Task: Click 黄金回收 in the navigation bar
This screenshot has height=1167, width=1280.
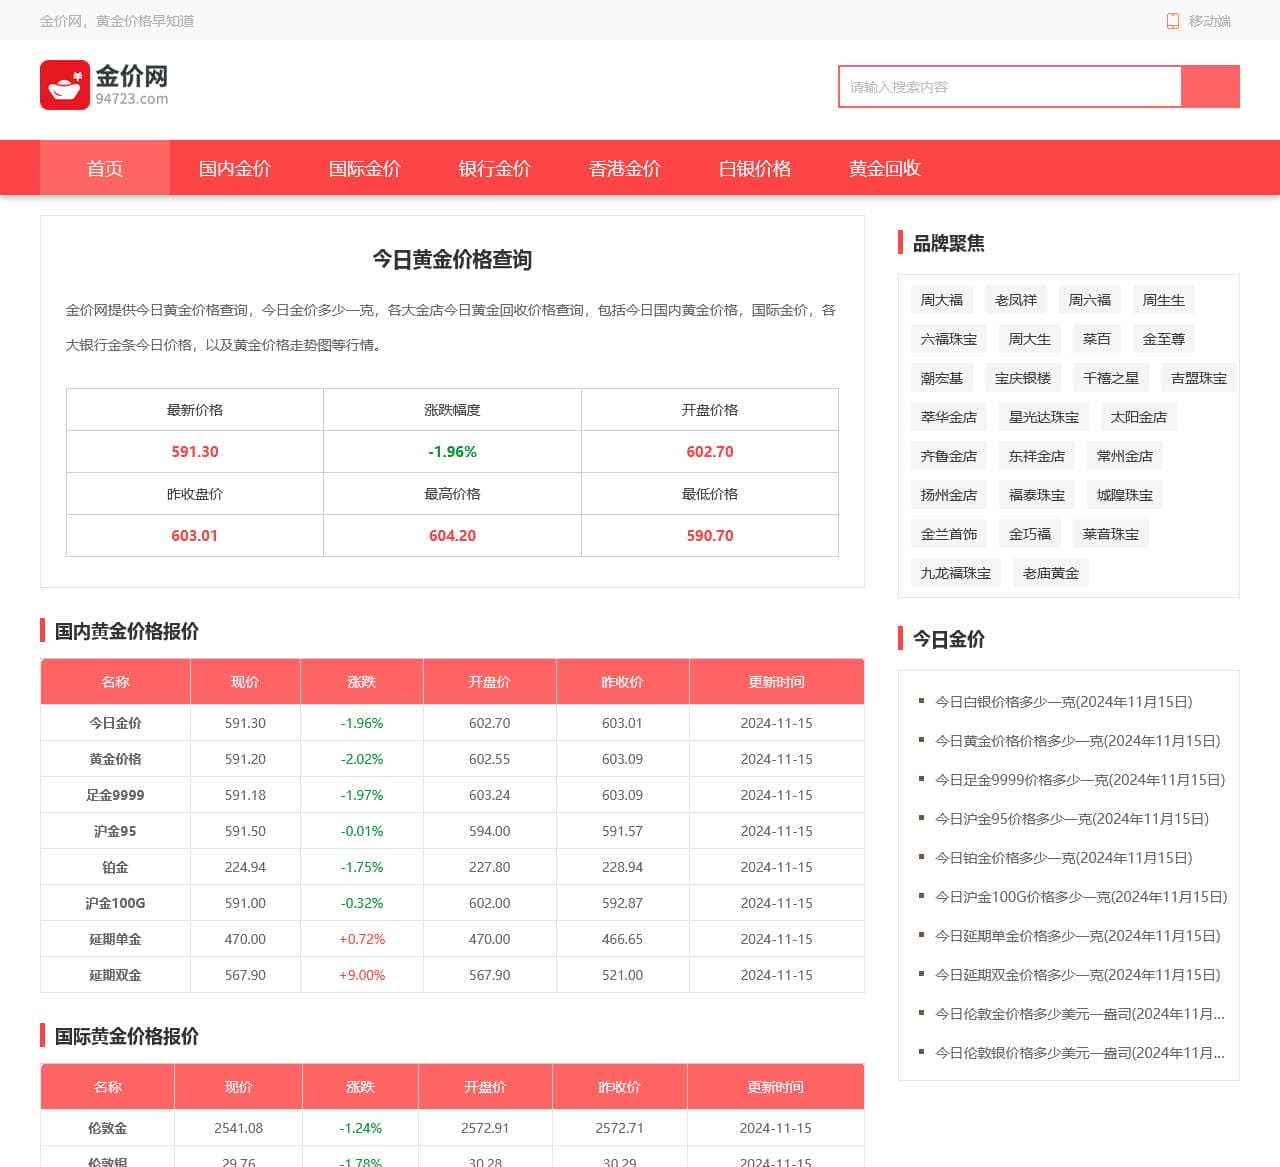Action: pyautogui.click(x=885, y=168)
